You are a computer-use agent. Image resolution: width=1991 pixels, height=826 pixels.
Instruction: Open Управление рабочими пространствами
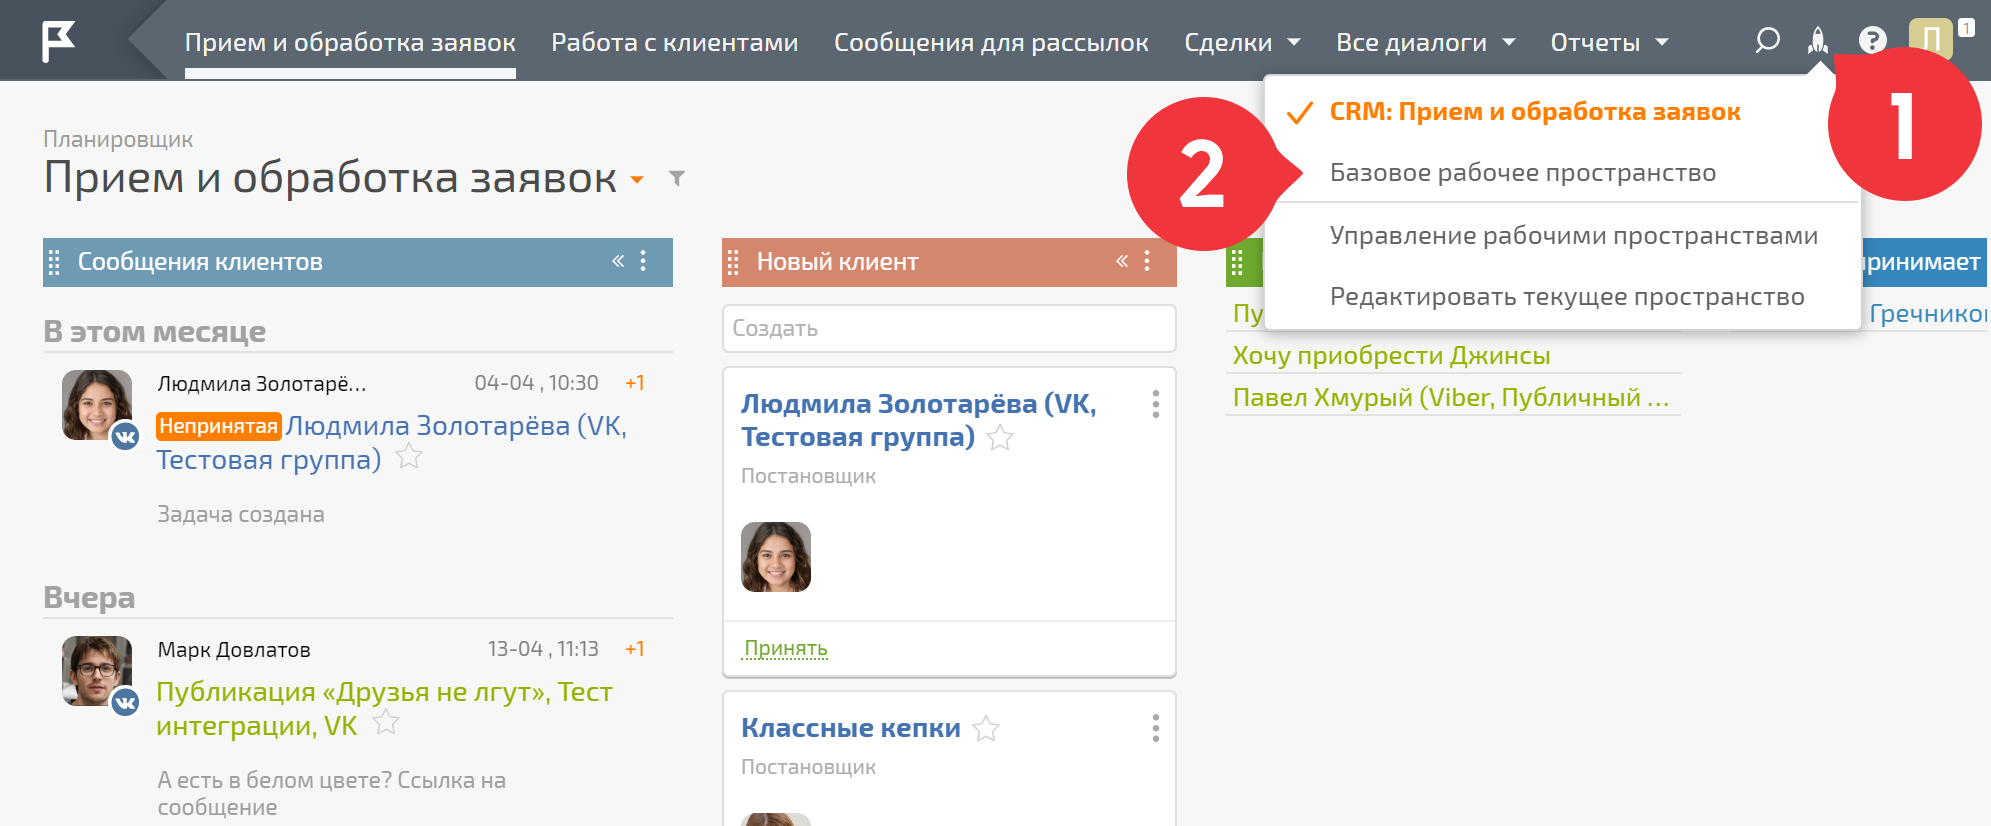(1573, 236)
